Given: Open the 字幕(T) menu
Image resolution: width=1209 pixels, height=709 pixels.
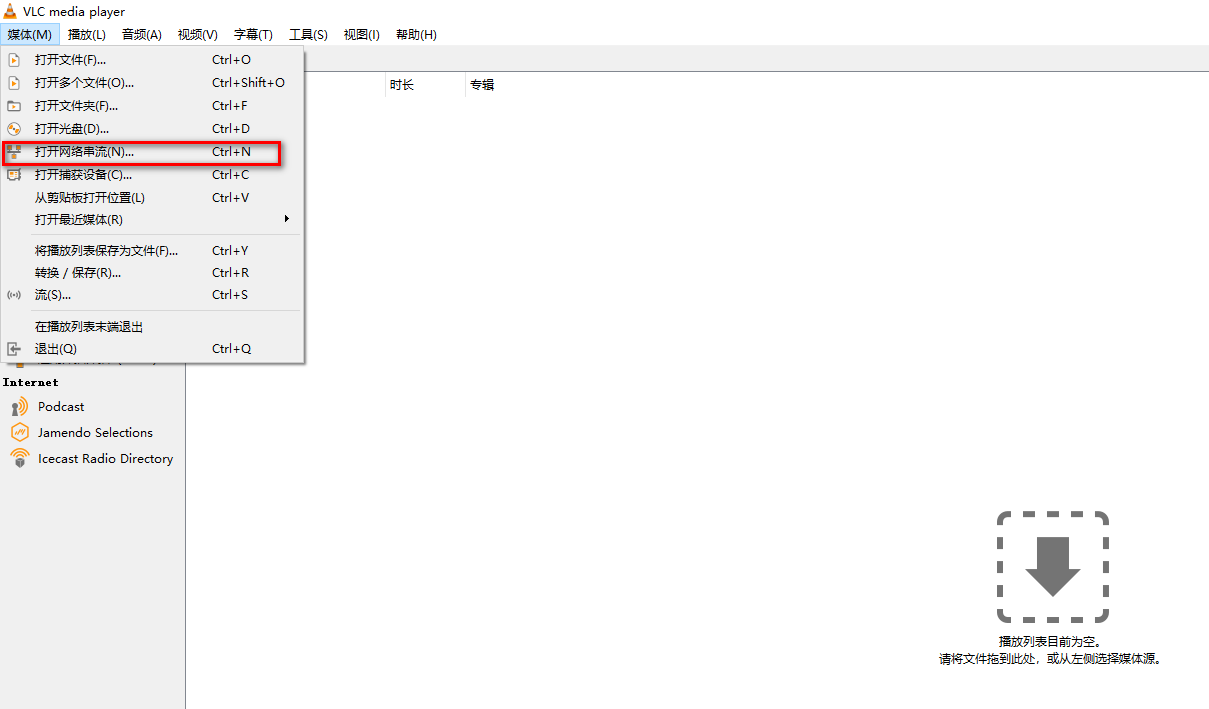Looking at the screenshot, I should point(253,35).
